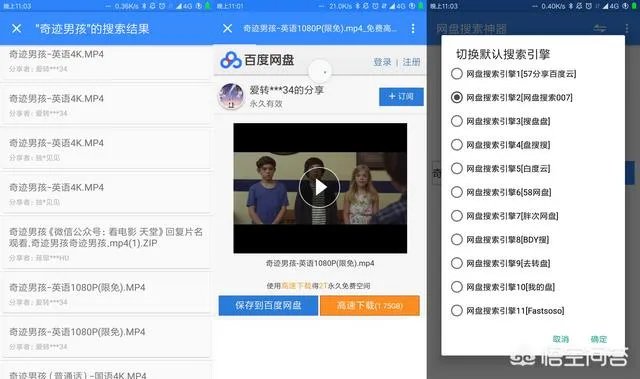Click the share page title in the header
Screen dimensions: 640x379
[x=320, y=29]
